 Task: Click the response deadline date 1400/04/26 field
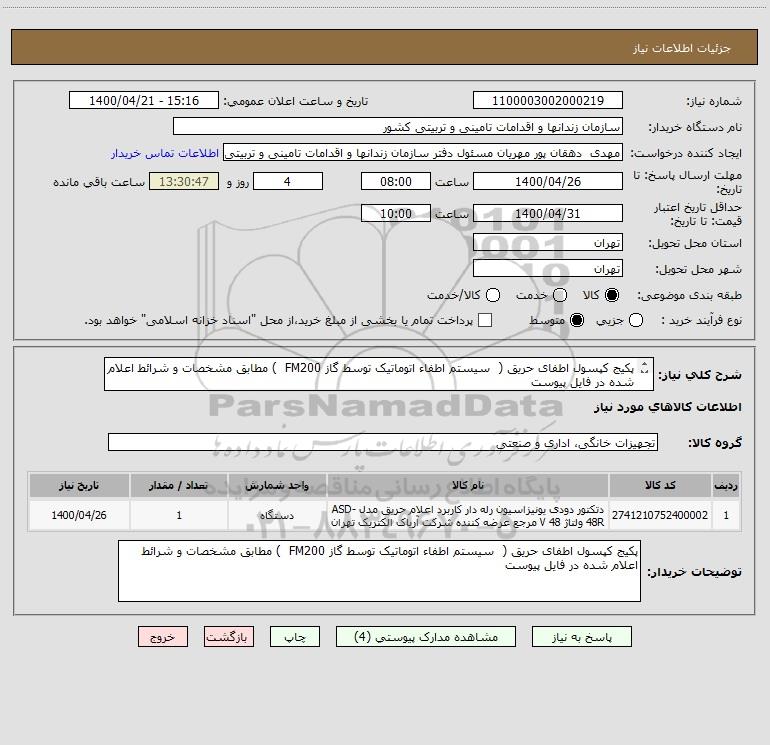coord(548,181)
